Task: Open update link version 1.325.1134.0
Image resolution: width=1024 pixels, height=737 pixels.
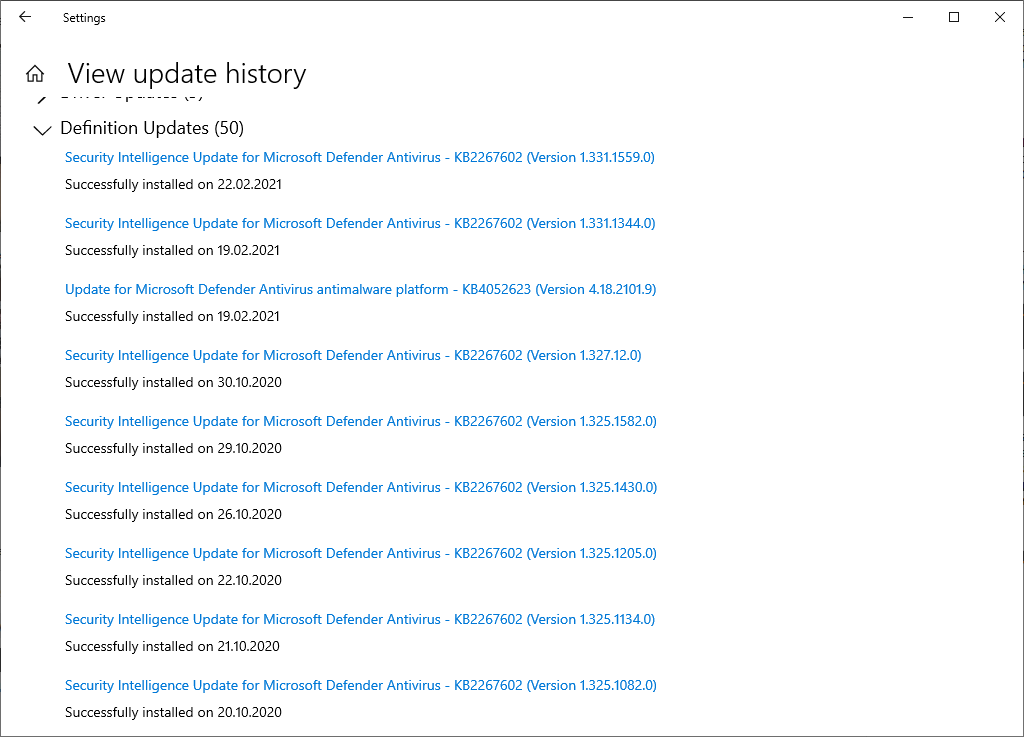Action: (x=360, y=619)
